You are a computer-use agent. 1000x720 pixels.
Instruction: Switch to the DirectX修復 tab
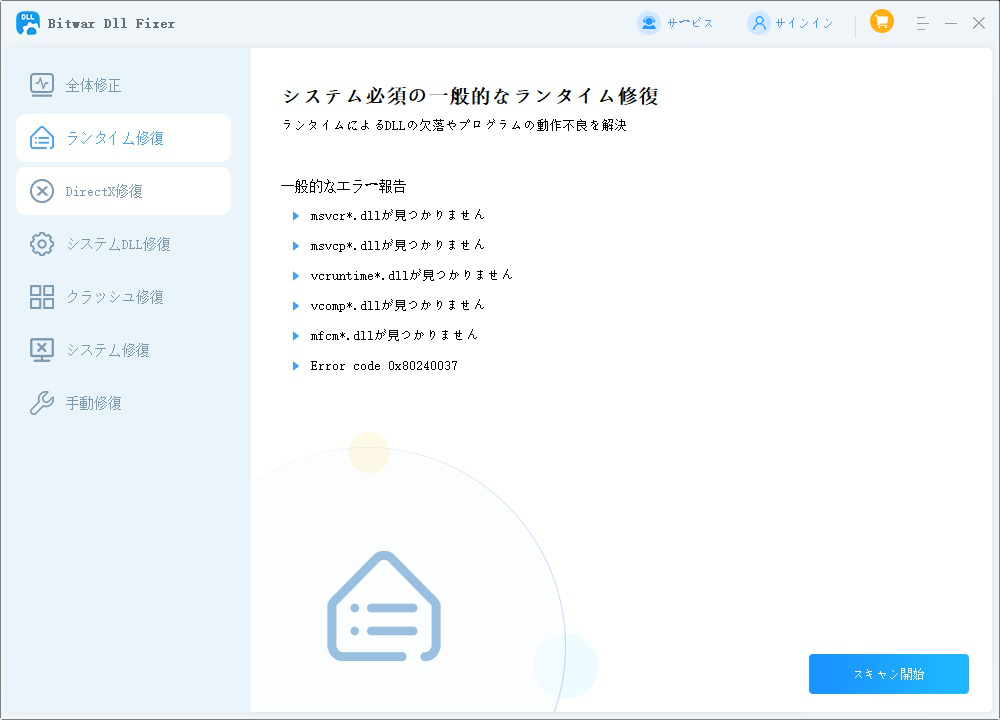tap(123, 191)
